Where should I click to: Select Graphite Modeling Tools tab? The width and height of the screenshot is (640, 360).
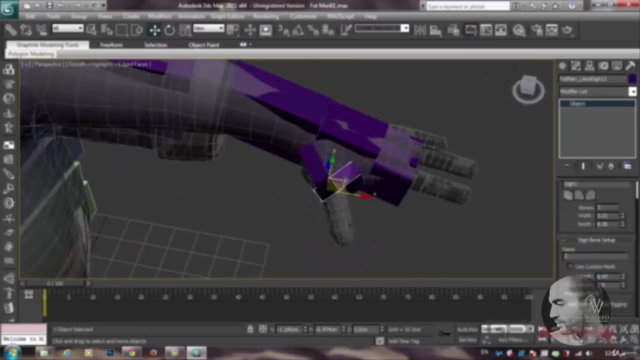pos(48,44)
